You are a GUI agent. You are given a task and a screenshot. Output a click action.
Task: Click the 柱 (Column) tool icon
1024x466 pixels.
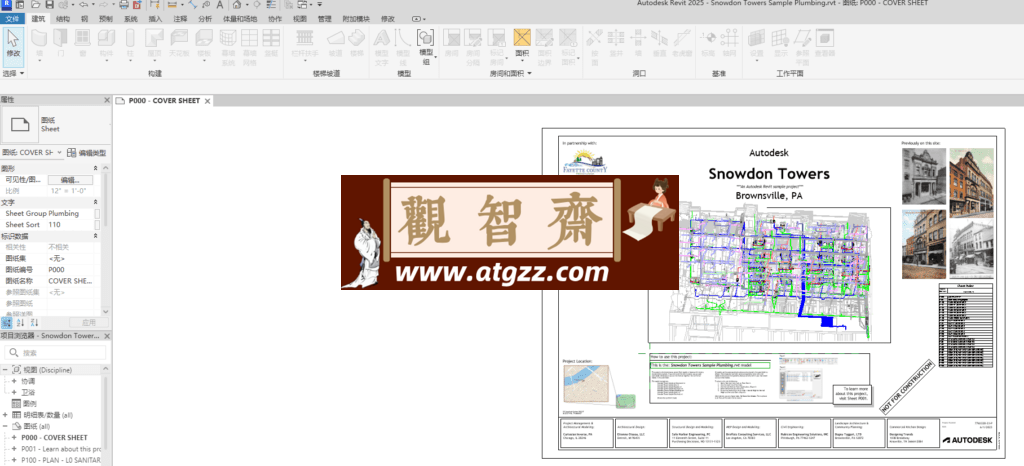[130, 38]
